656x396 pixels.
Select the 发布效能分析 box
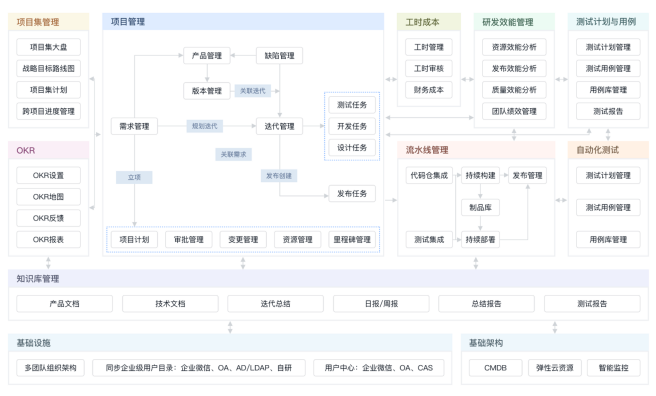tap(514, 68)
